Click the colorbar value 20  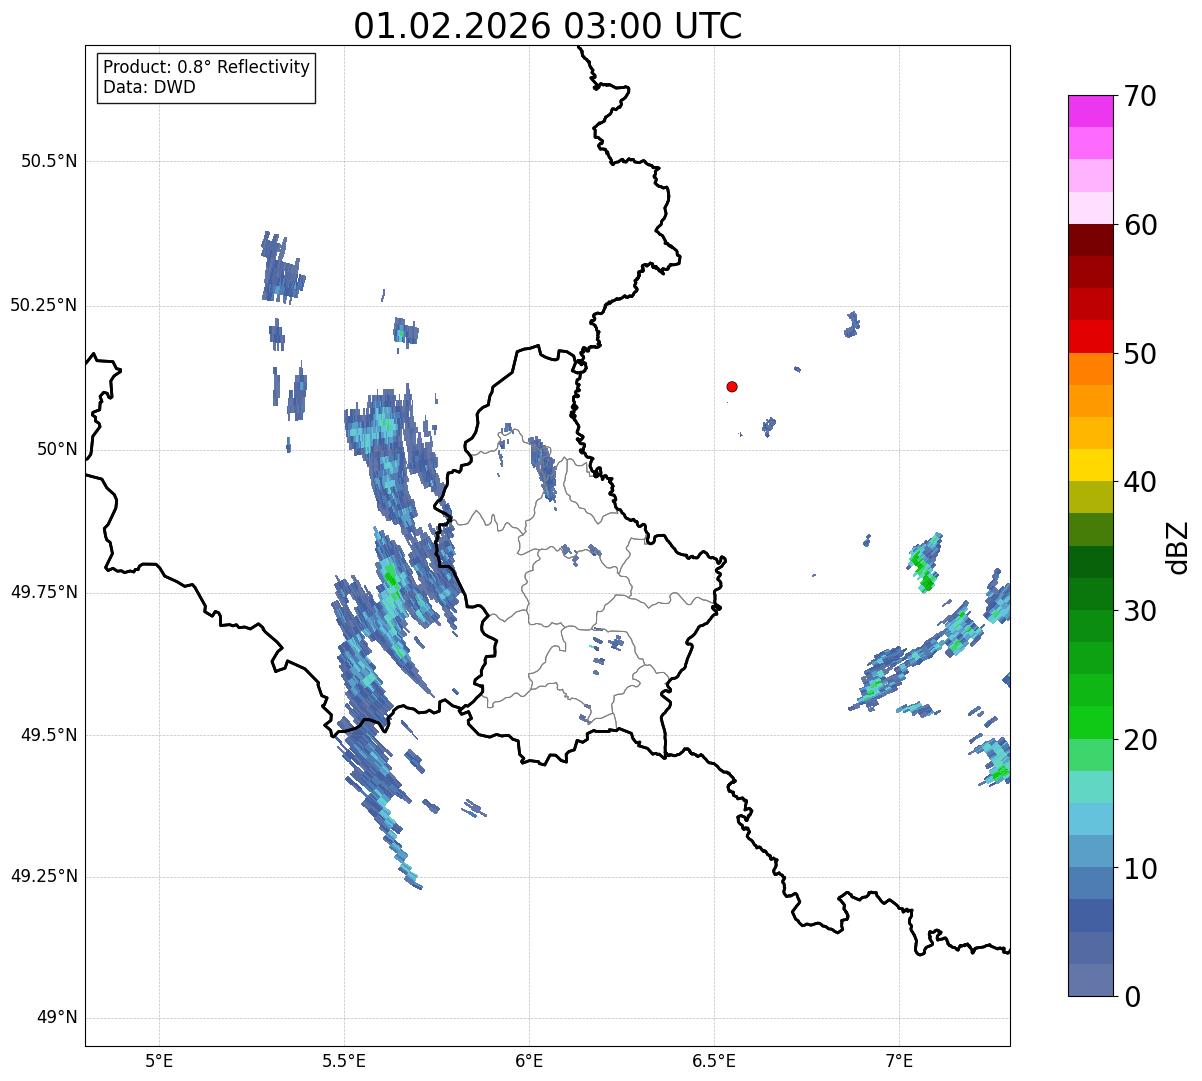tap(1140, 740)
